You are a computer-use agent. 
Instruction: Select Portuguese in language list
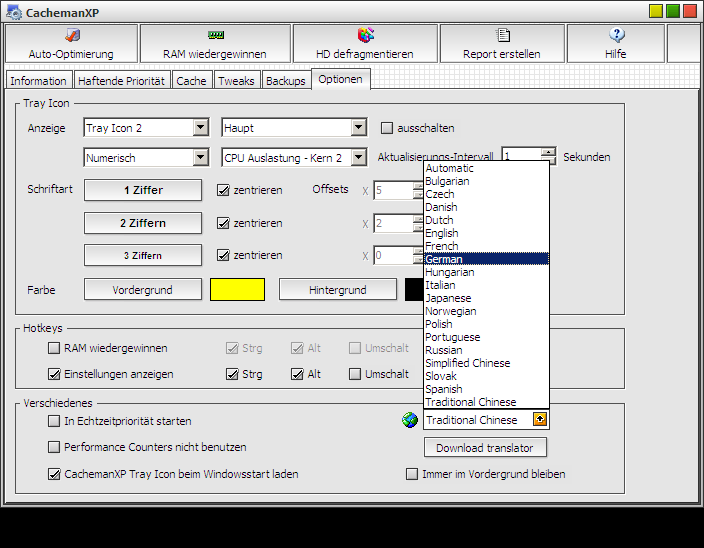tap(486, 337)
